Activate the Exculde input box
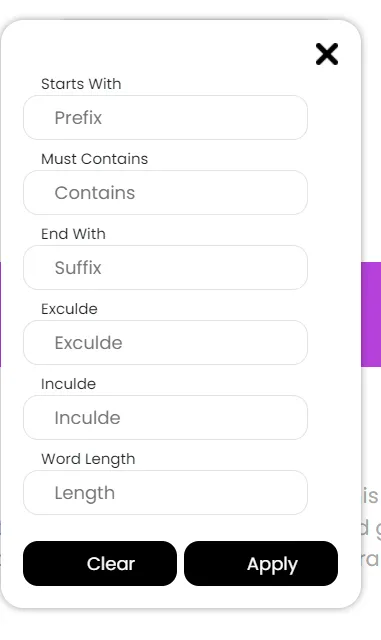Image resolution: width=381 pixels, height=640 pixels. (165, 342)
